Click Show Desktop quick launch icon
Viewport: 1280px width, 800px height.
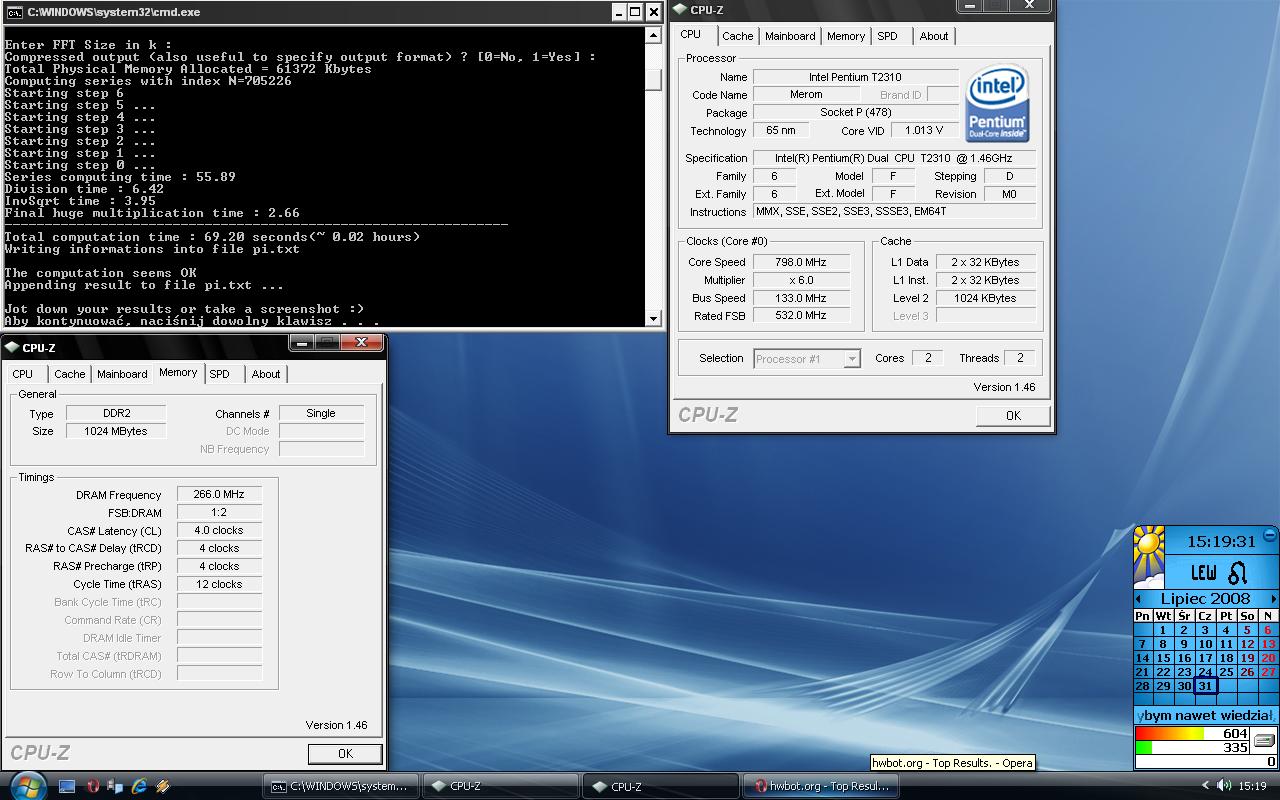pos(67,786)
